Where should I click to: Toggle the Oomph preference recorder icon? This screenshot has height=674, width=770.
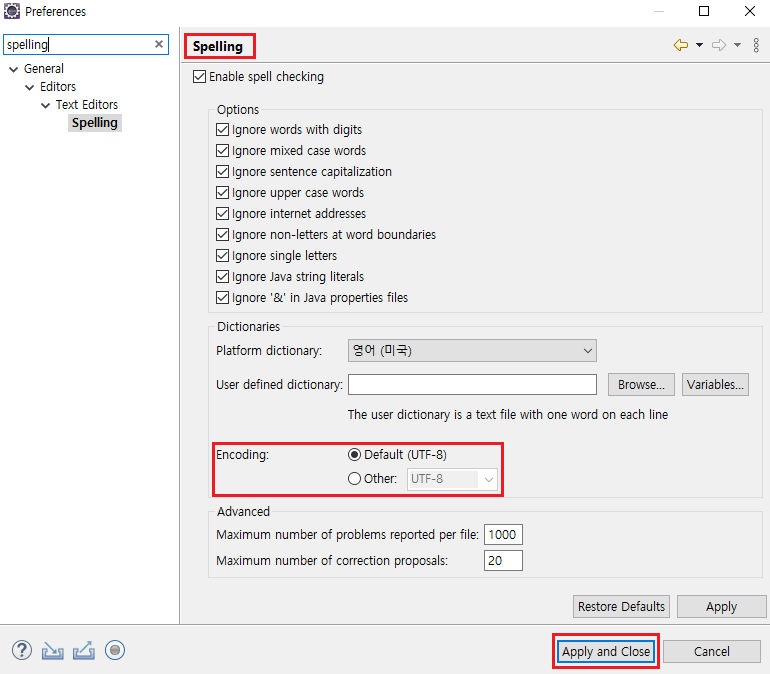tap(115, 650)
